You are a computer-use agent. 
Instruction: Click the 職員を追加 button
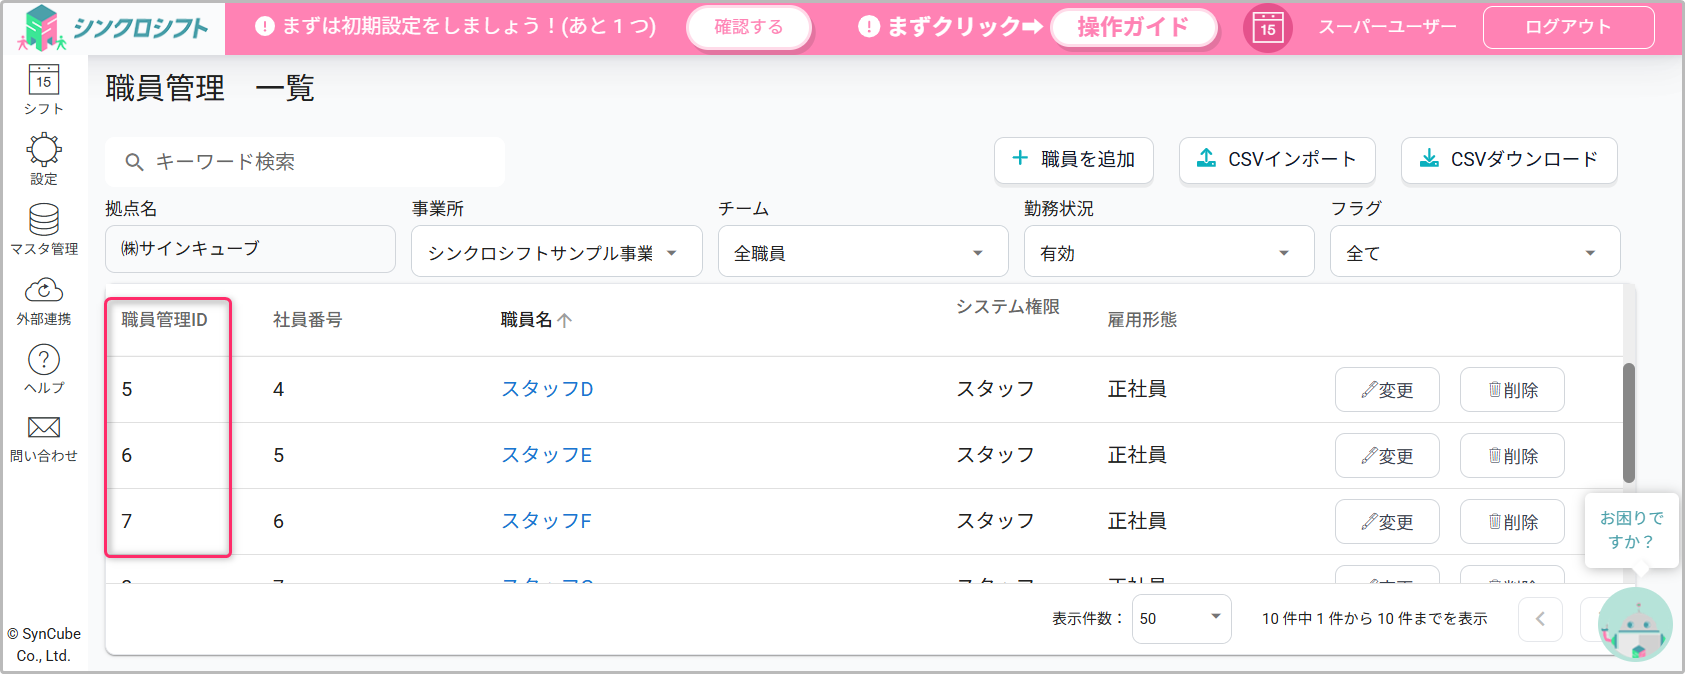coord(1073,160)
